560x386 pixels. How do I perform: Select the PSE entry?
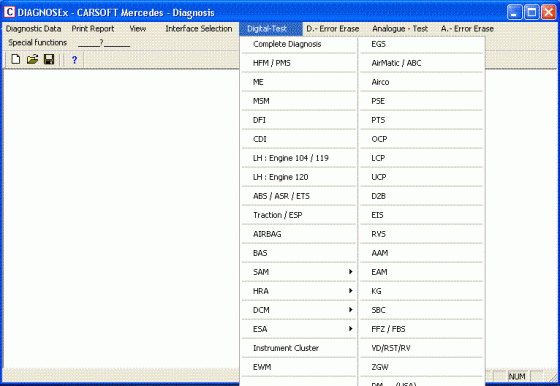click(421, 101)
